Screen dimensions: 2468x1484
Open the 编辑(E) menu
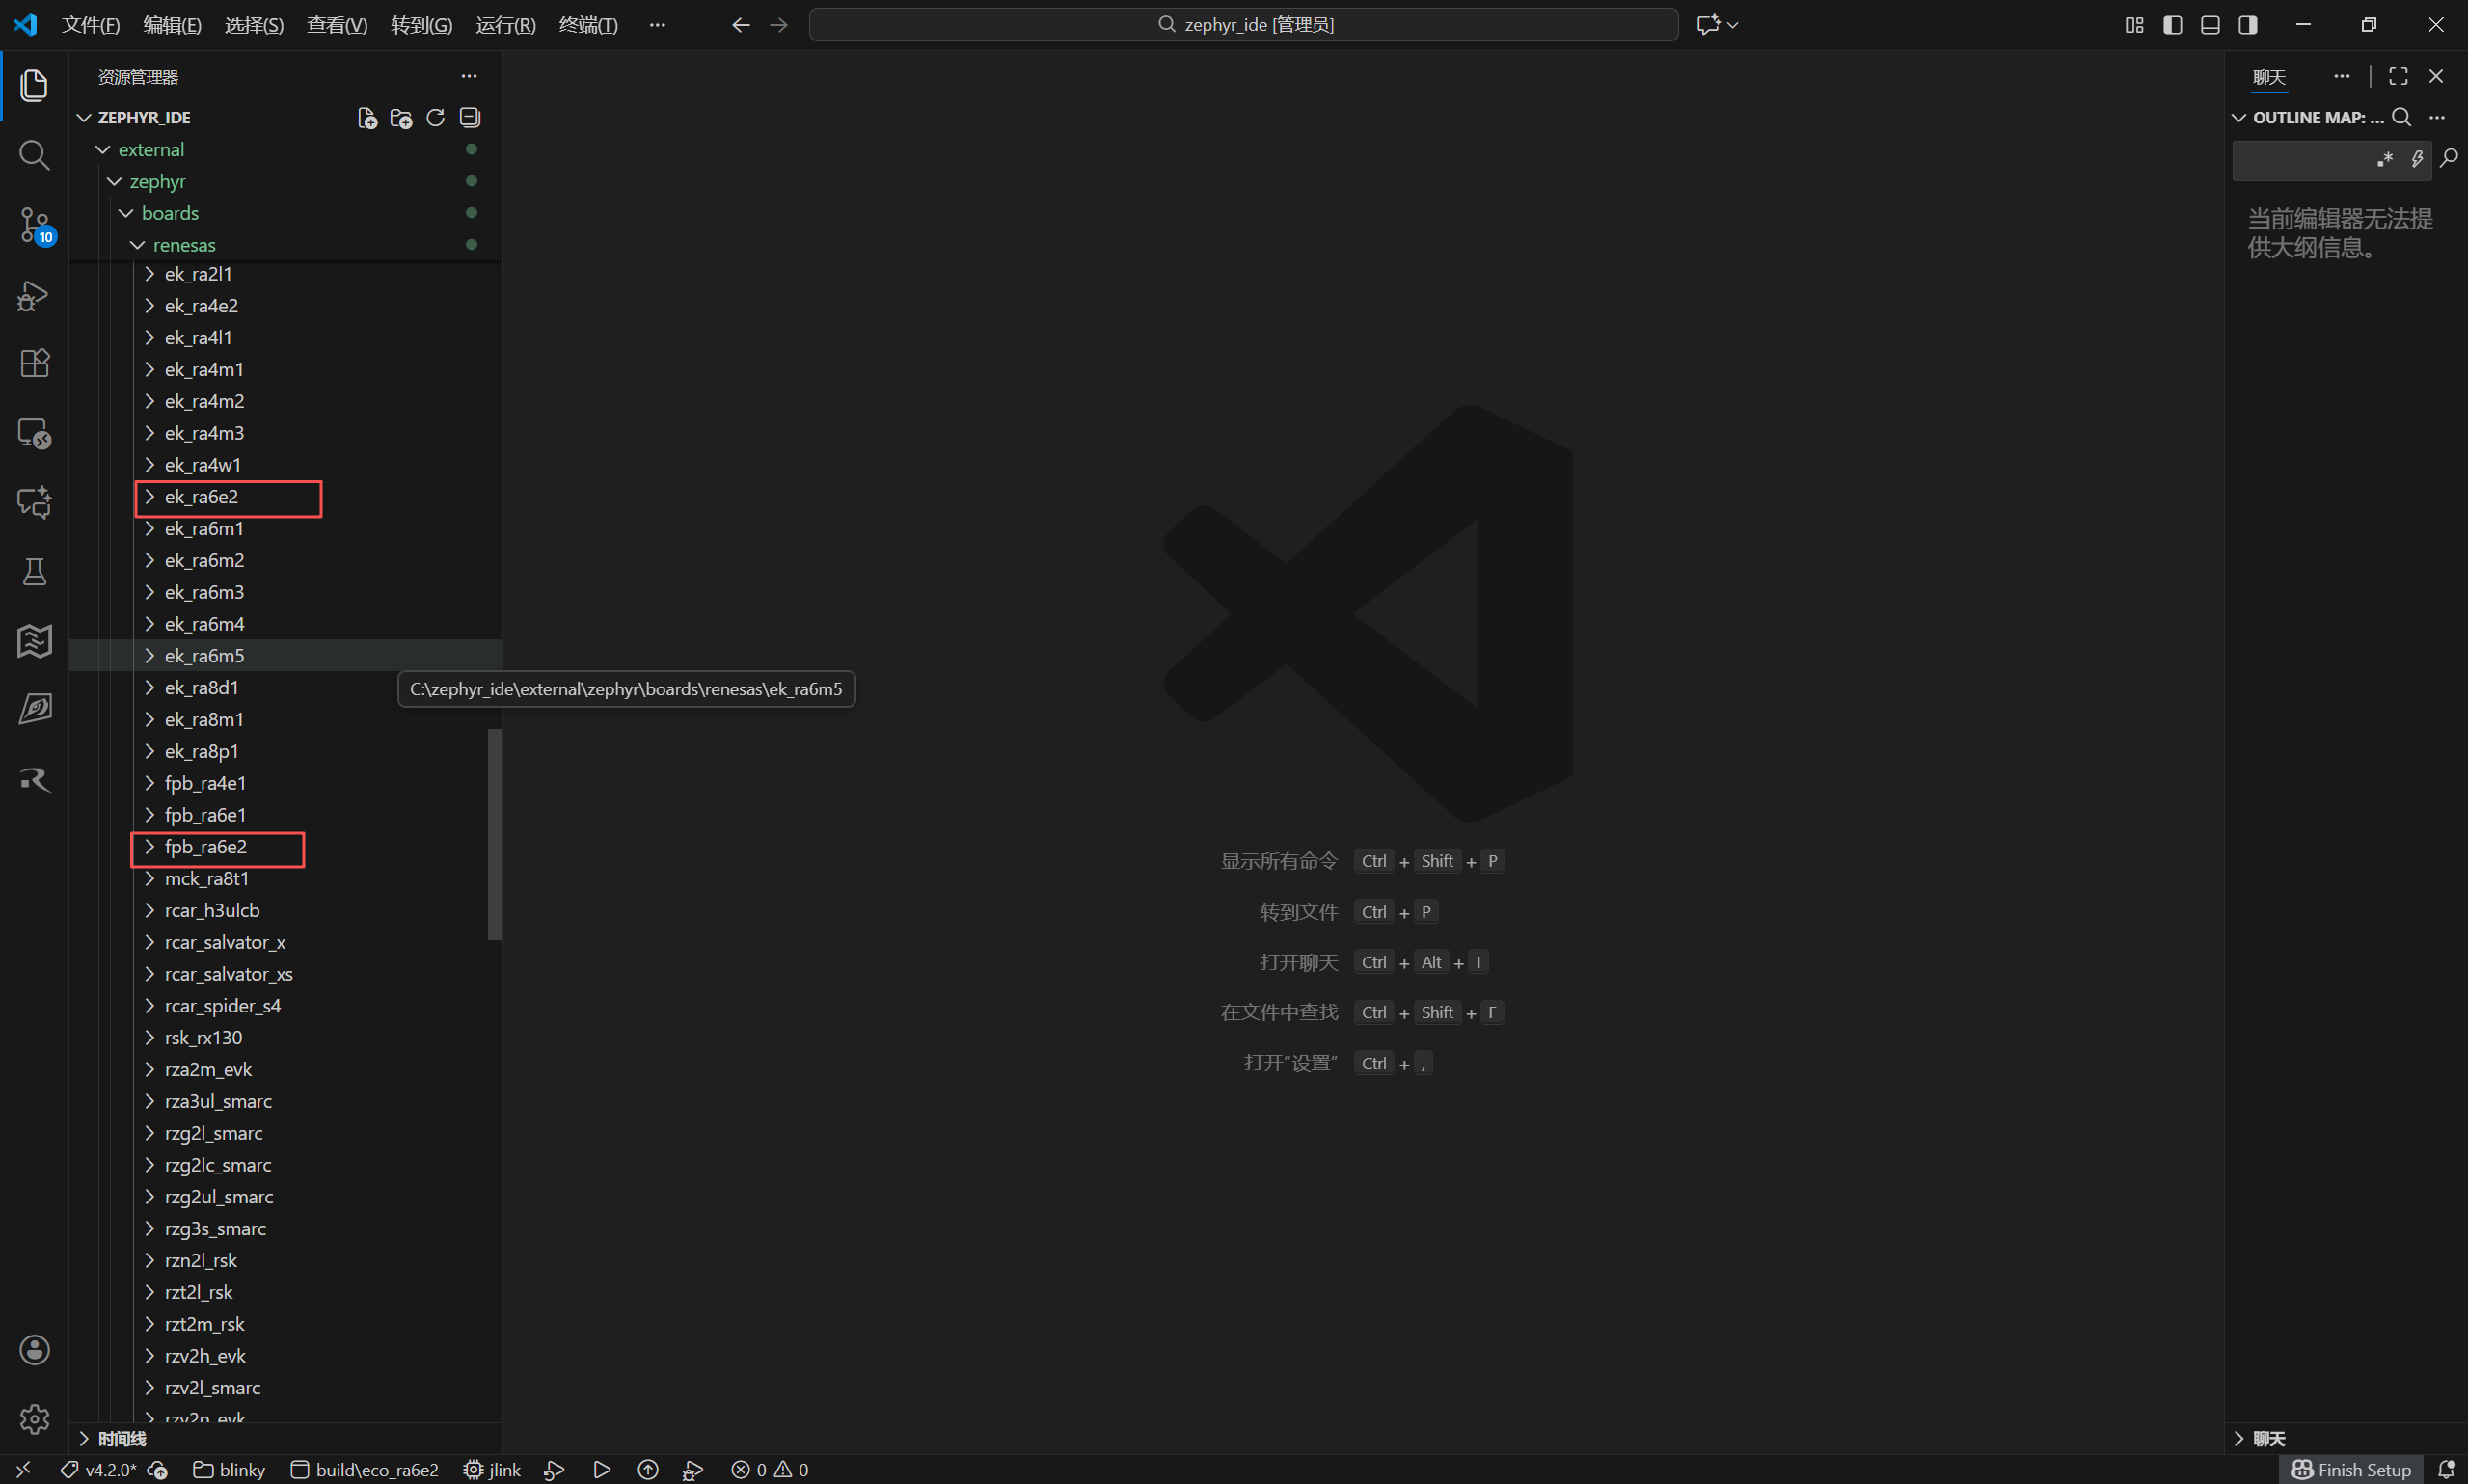click(172, 25)
